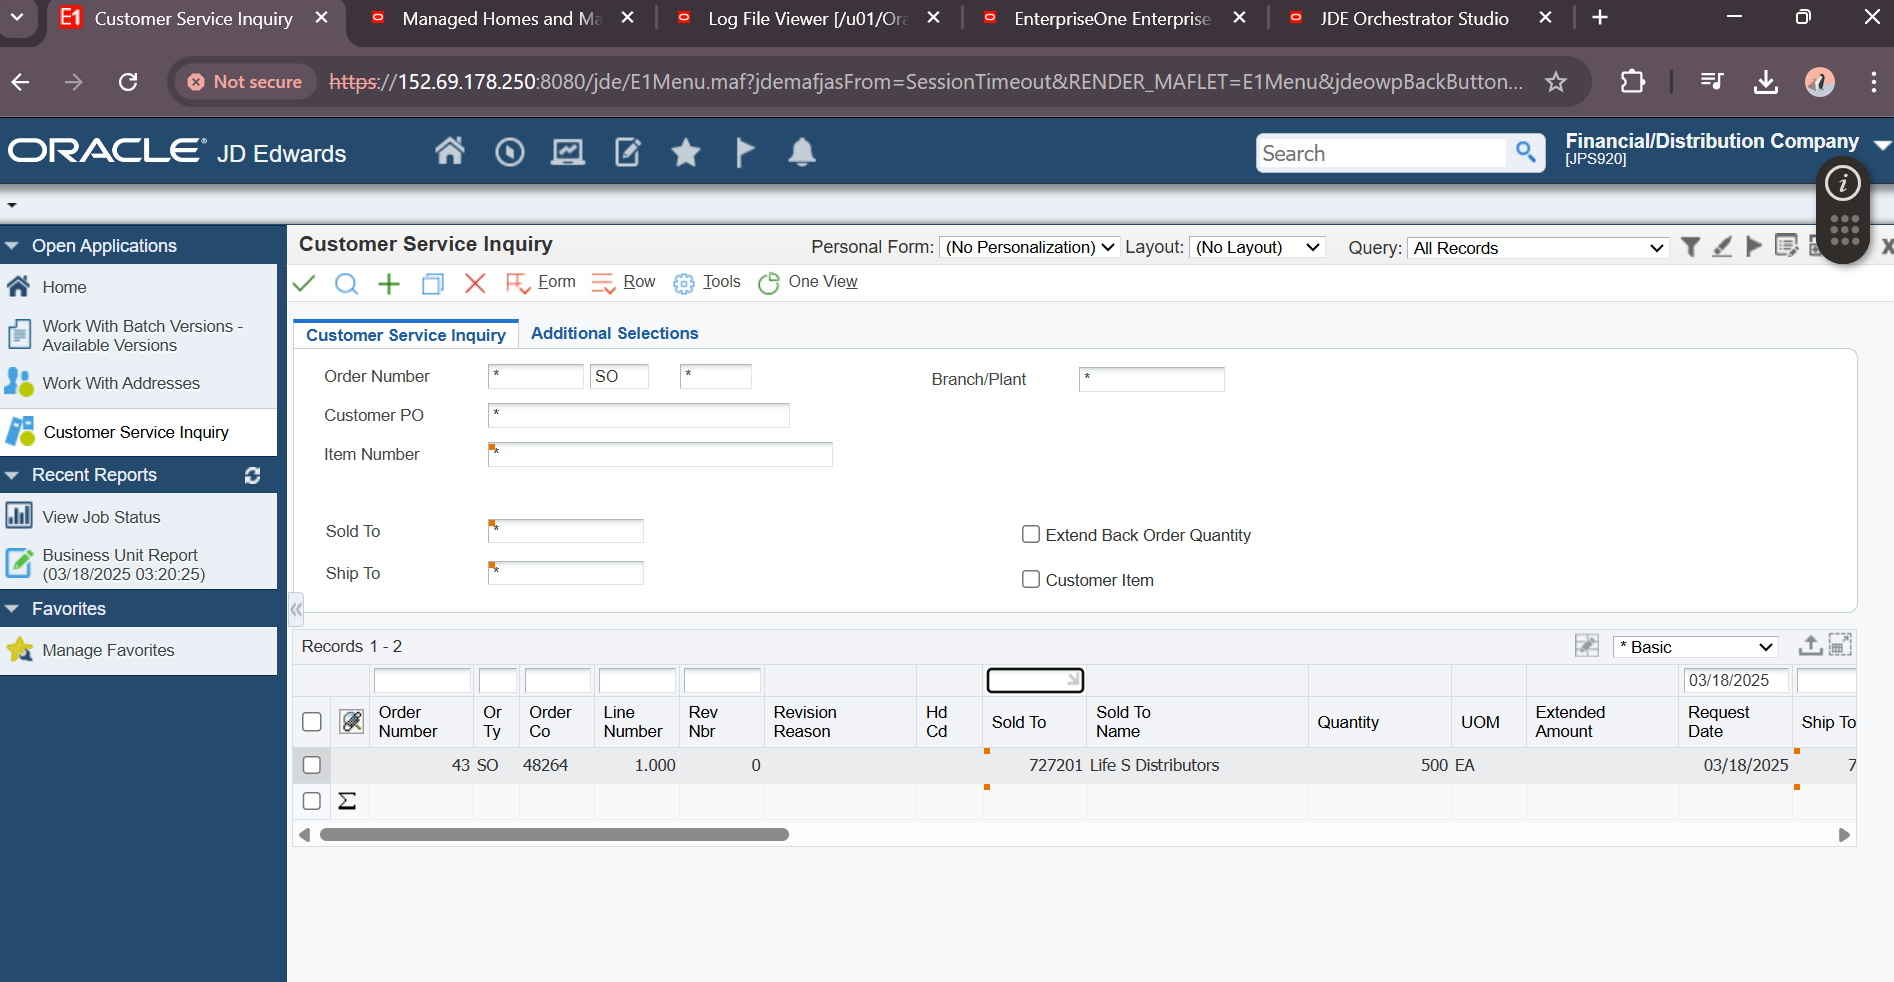The width and height of the screenshot is (1894, 982).
Task: Switch to the Additional Selections tab
Action: [614, 333]
